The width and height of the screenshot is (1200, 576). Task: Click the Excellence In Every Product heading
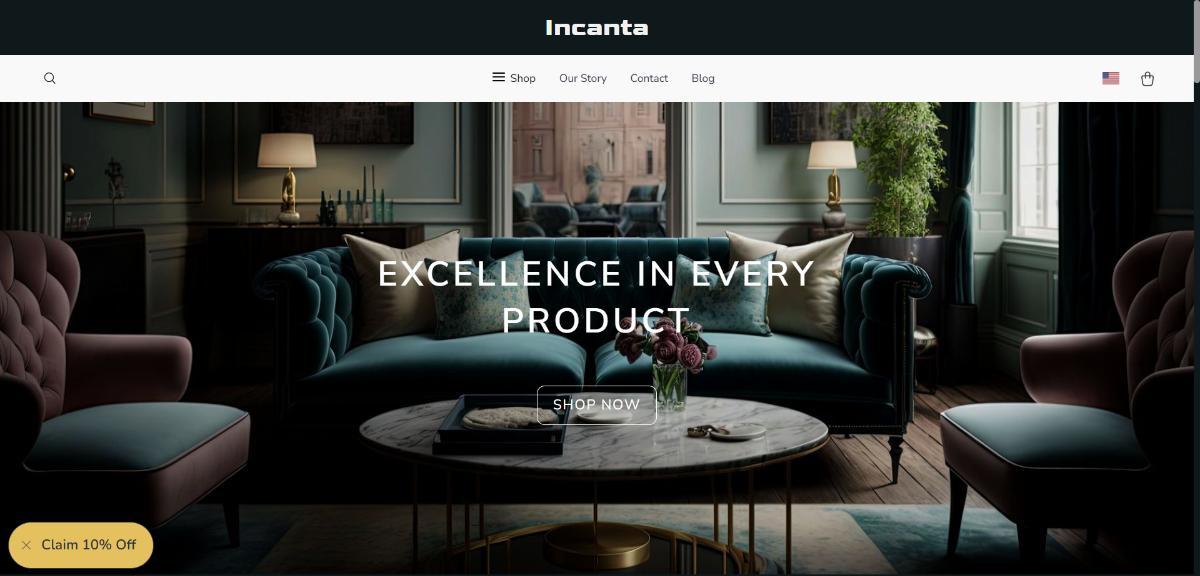click(x=597, y=297)
